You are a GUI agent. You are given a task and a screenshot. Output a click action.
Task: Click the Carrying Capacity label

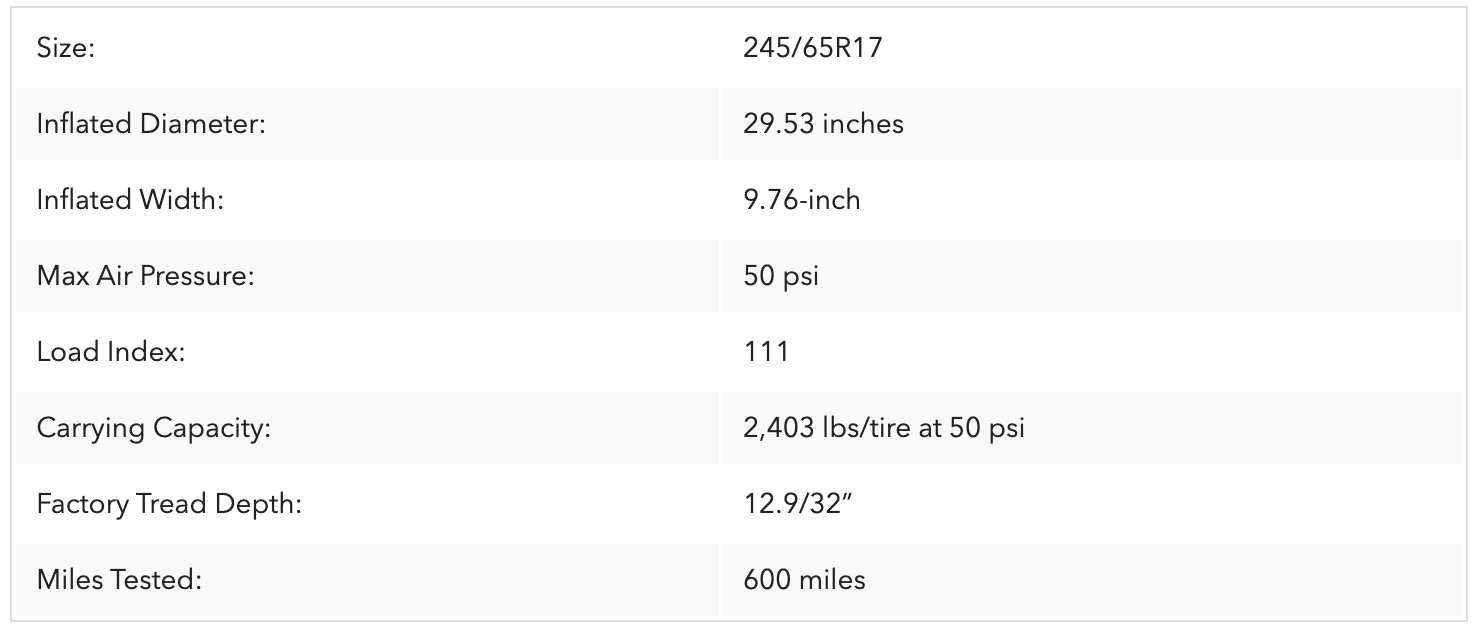[154, 428]
